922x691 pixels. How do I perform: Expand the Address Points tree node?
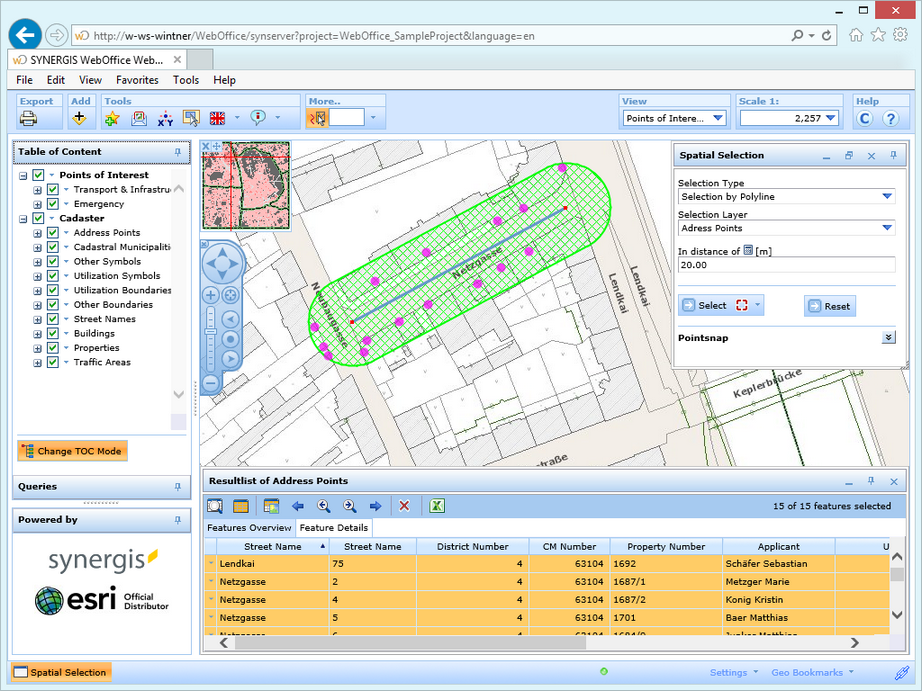[x=38, y=233]
